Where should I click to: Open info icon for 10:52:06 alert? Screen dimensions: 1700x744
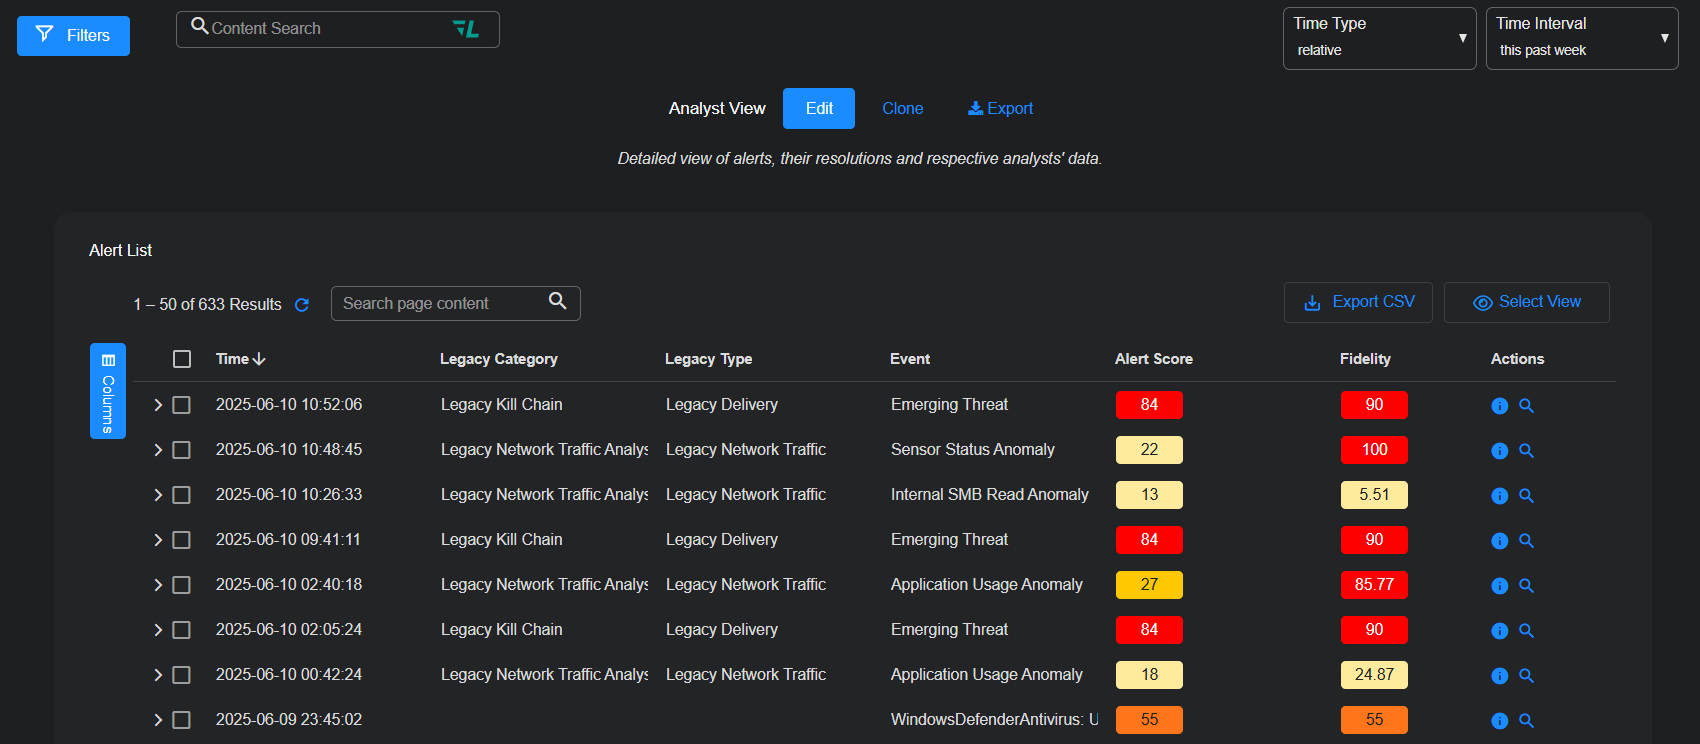1499,406
